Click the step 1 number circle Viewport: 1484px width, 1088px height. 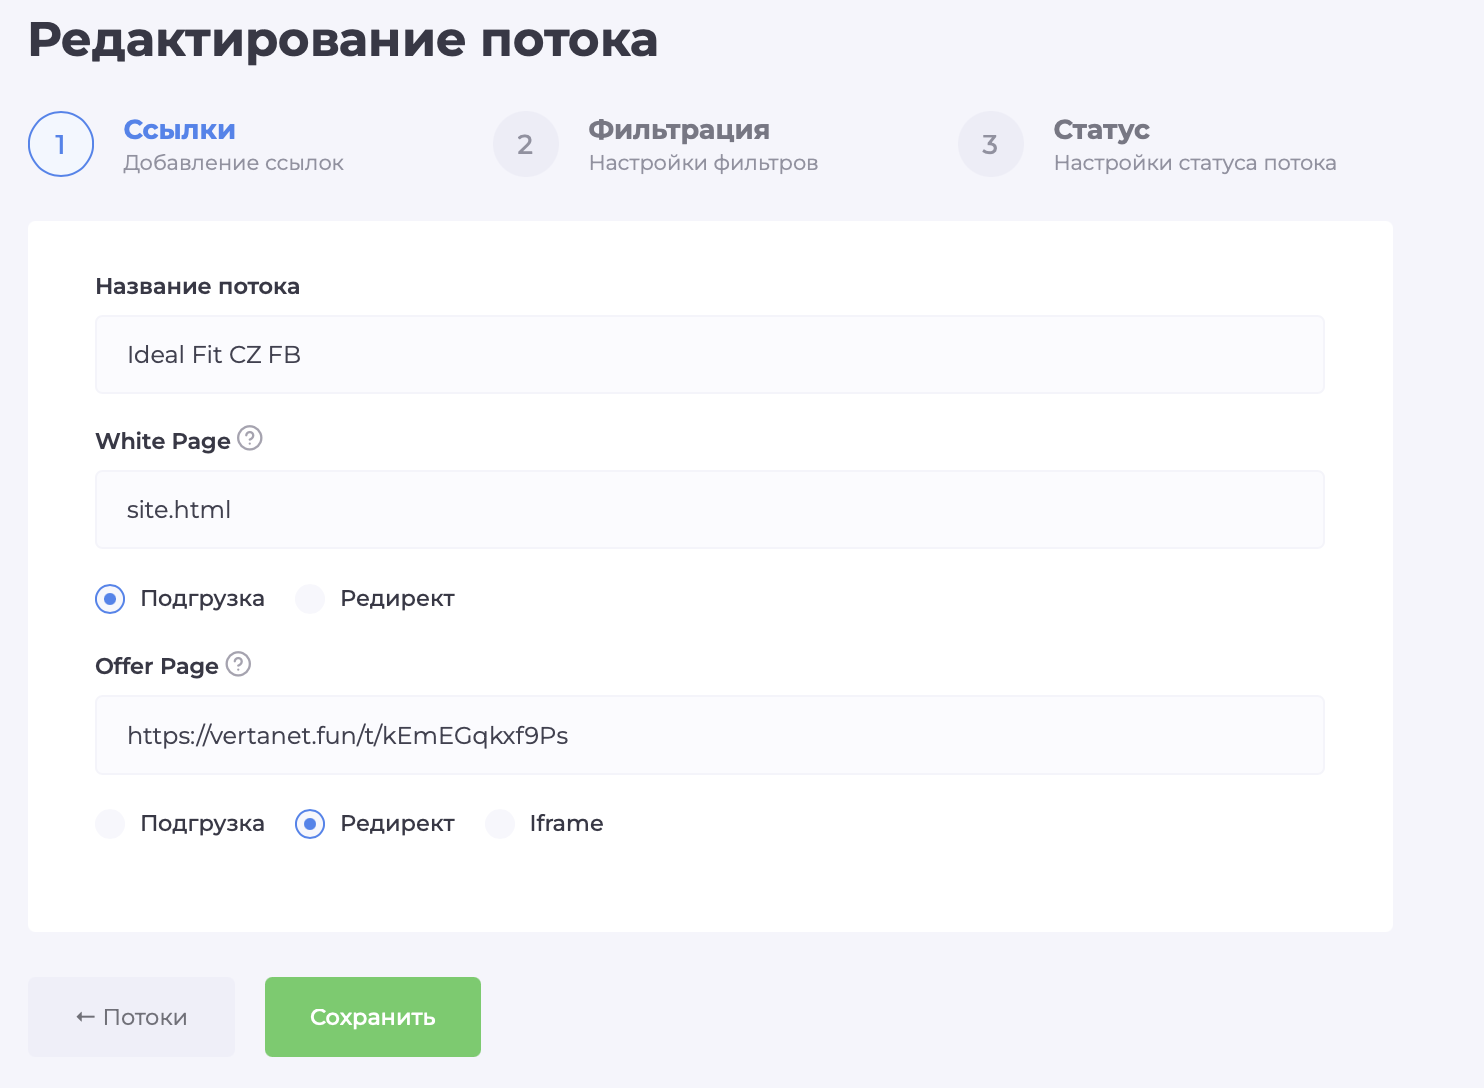pyautogui.click(x=61, y=144)
